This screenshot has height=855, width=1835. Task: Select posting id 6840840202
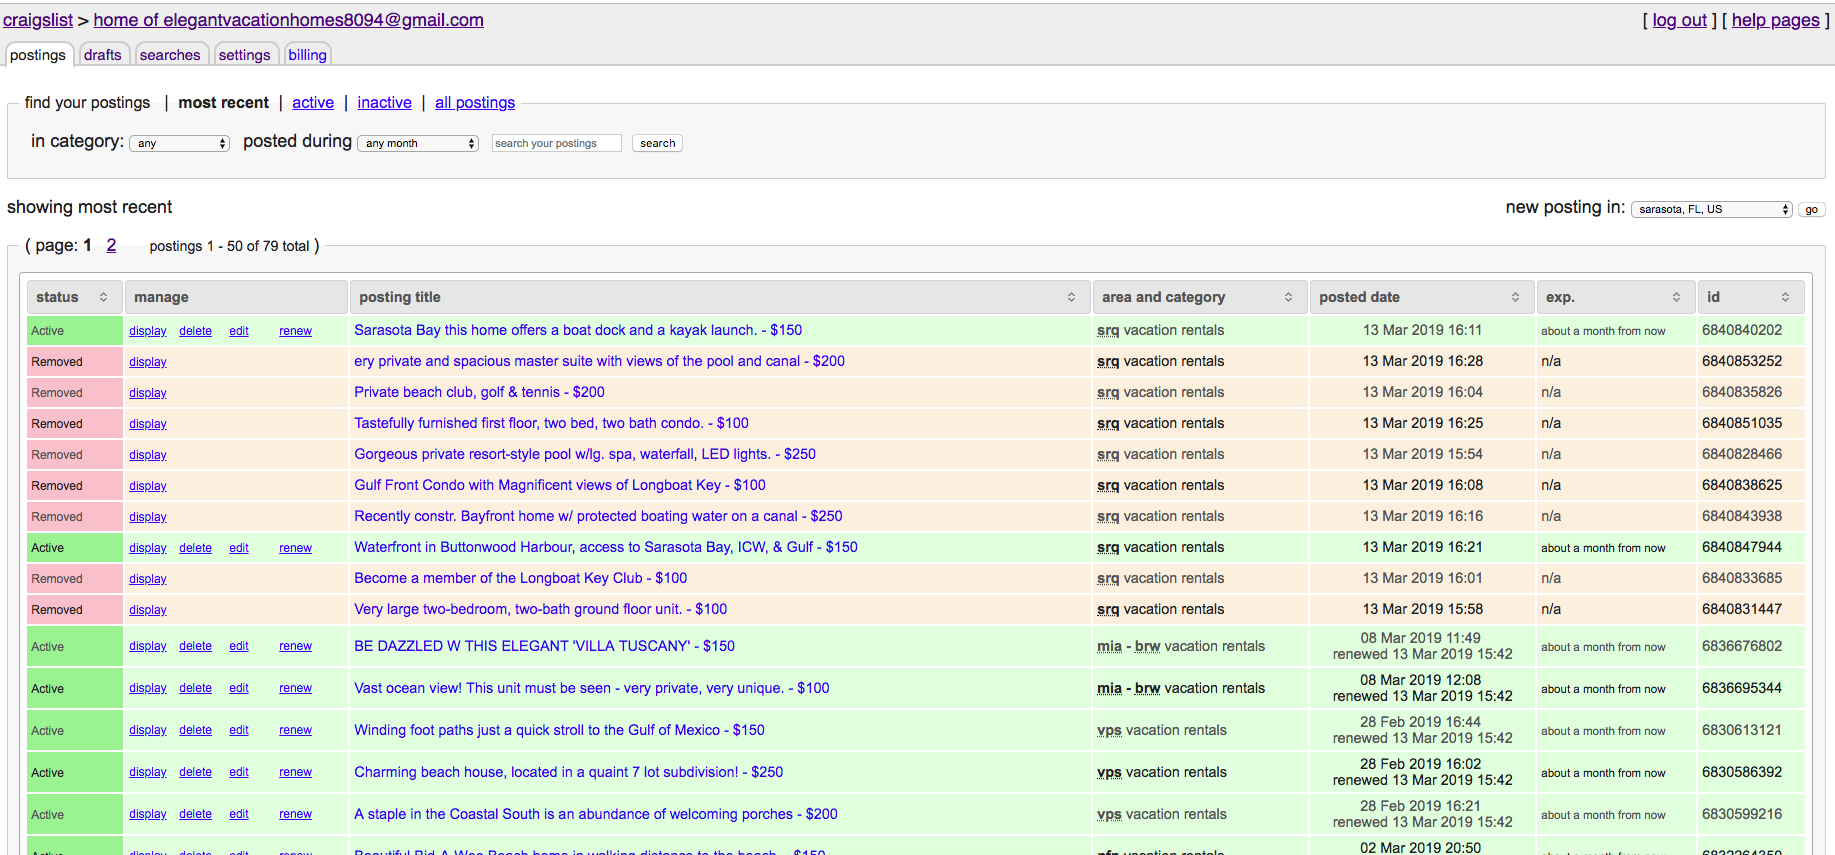click(1742, 330)
